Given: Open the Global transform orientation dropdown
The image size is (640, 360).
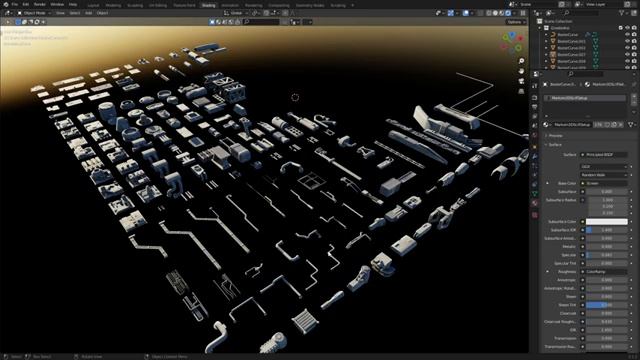Looking at the screenshot, I should pyautogui.click(x=236, y=13).
